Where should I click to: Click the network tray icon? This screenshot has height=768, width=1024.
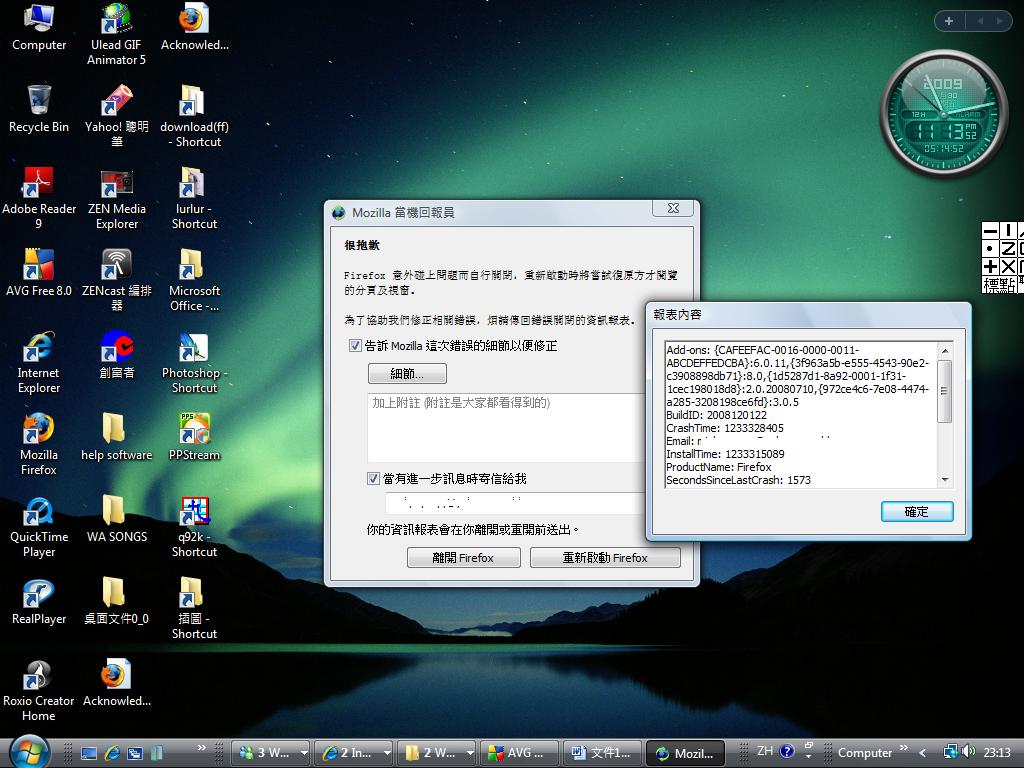tap(951, 752)
